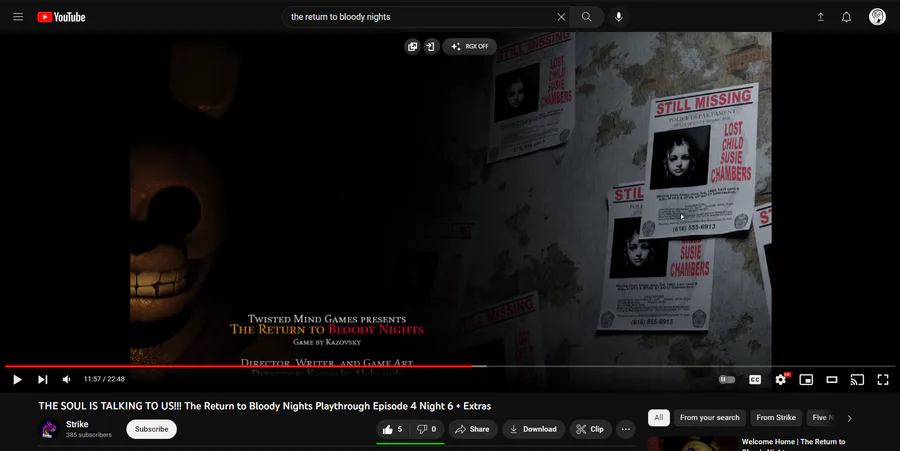Open more actions ellipsis menu

(626, 429)
